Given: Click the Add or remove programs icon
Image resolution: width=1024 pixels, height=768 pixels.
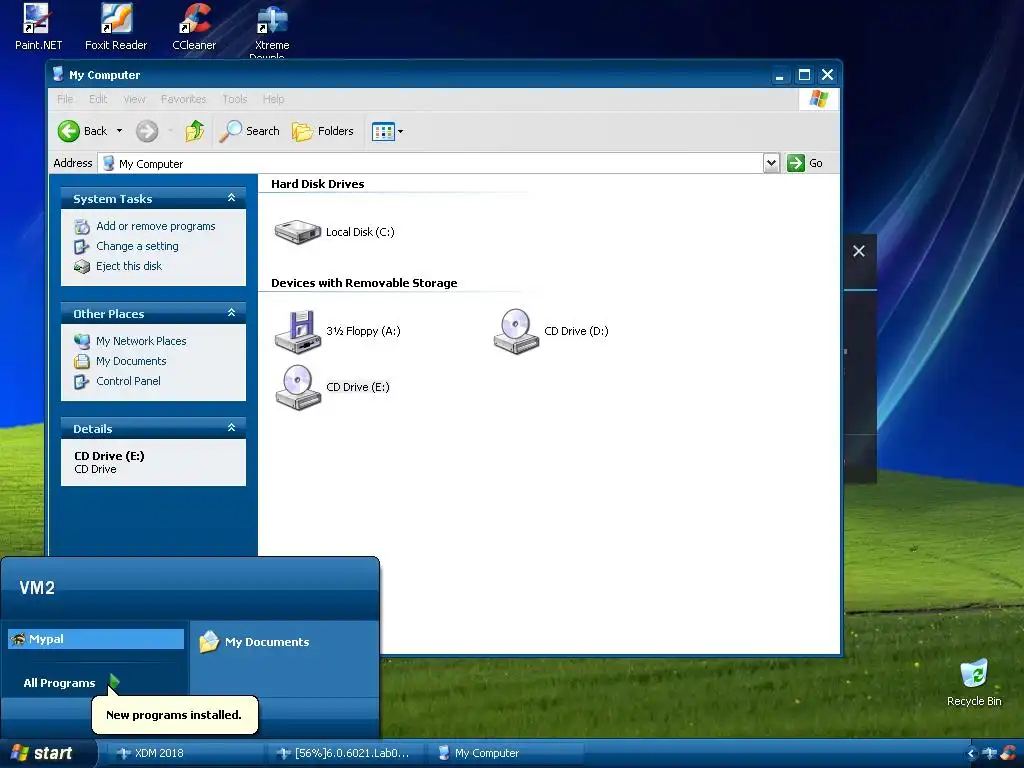Looking at the screenshot, I should (x=82, y=227).
